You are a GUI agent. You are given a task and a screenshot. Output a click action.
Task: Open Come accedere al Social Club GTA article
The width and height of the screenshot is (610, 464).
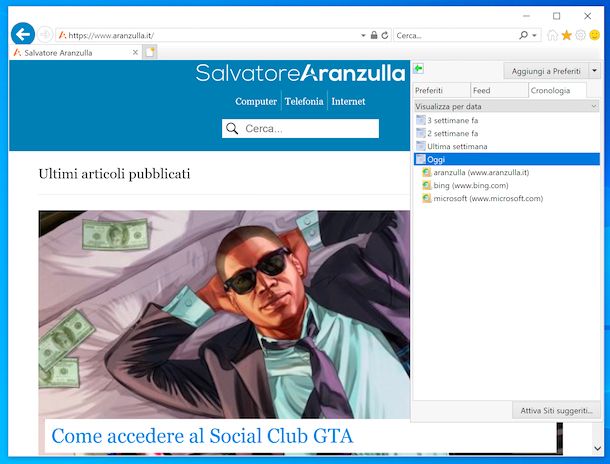(x=202, y=436)
